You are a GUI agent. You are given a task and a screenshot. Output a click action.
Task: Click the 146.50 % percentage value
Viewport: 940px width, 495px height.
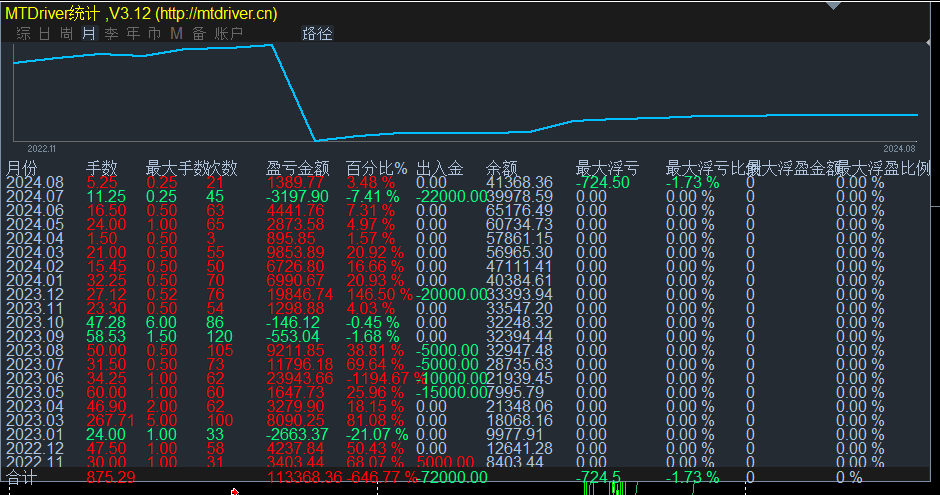379,295
